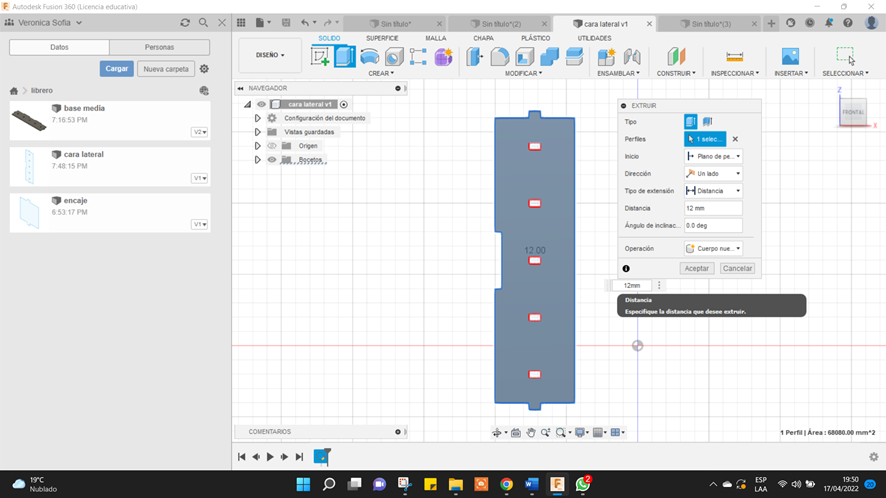Activate cara lateral v1 component radio
Screen dimensions: 886x498
(x=344, y=104)
